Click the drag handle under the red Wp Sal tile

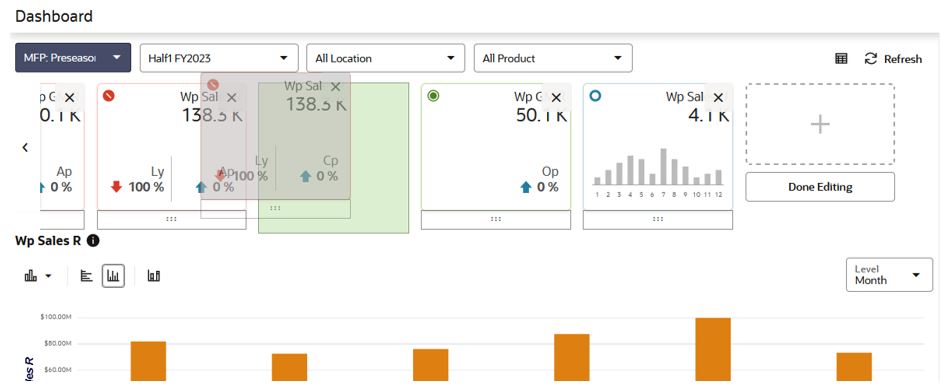[x=172, y=220]
